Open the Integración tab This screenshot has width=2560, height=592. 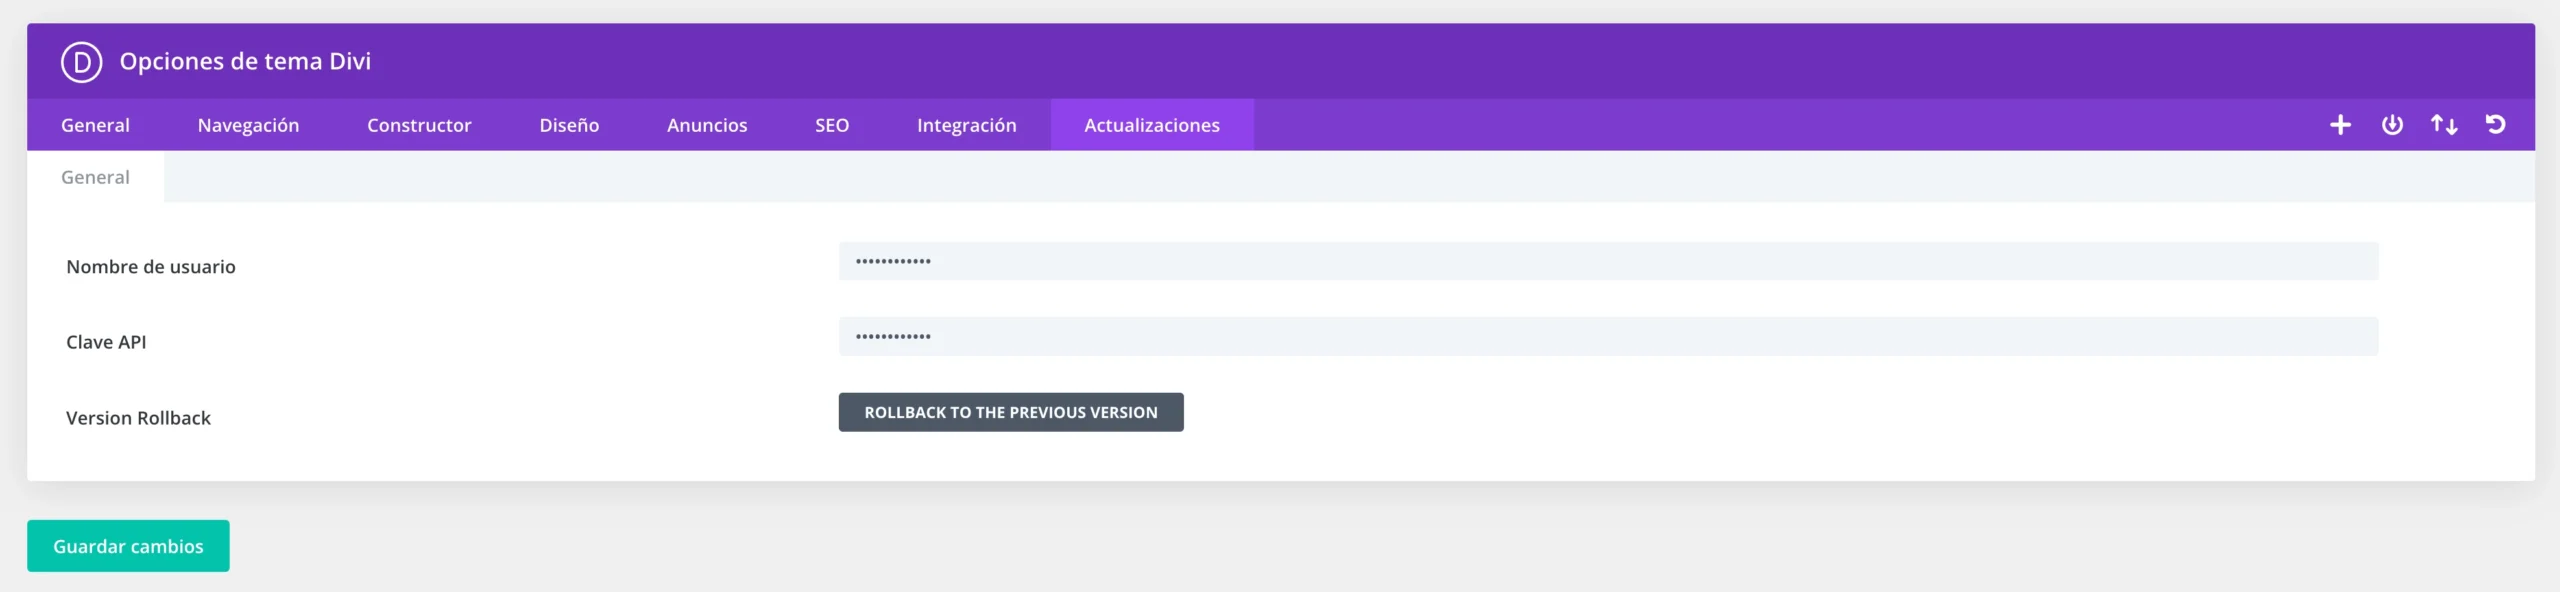(x=966, y=125)
